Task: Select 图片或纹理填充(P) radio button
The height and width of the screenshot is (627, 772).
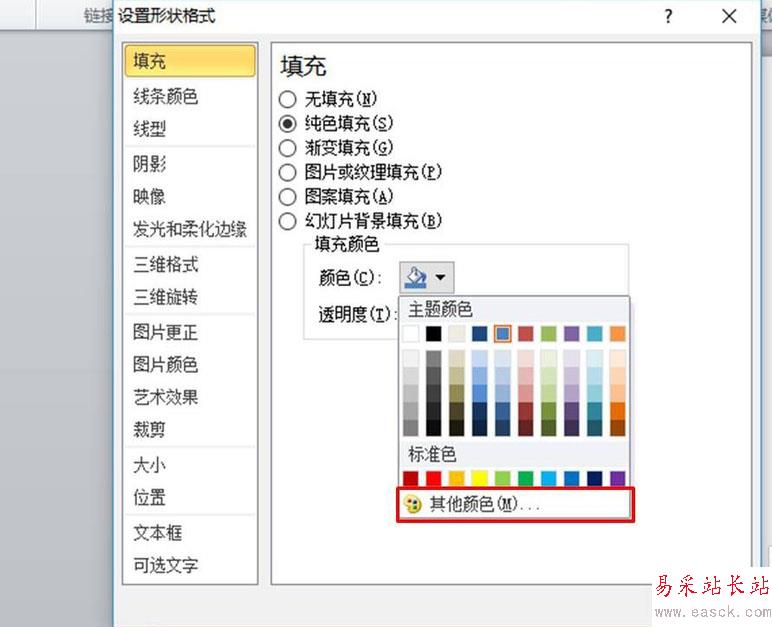Action: pos(288,172)
